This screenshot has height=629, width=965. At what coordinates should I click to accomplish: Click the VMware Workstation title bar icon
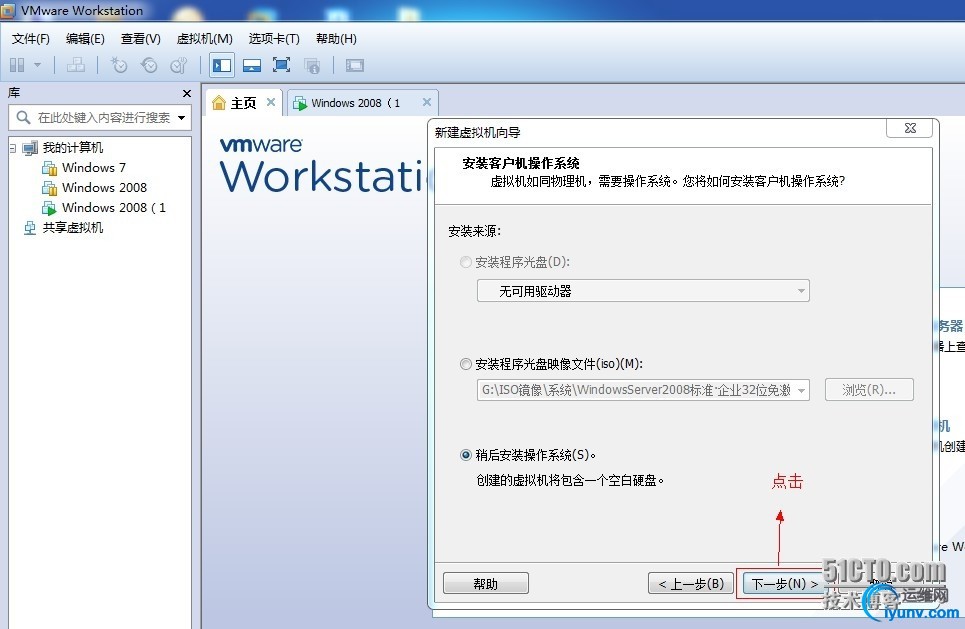8,10
